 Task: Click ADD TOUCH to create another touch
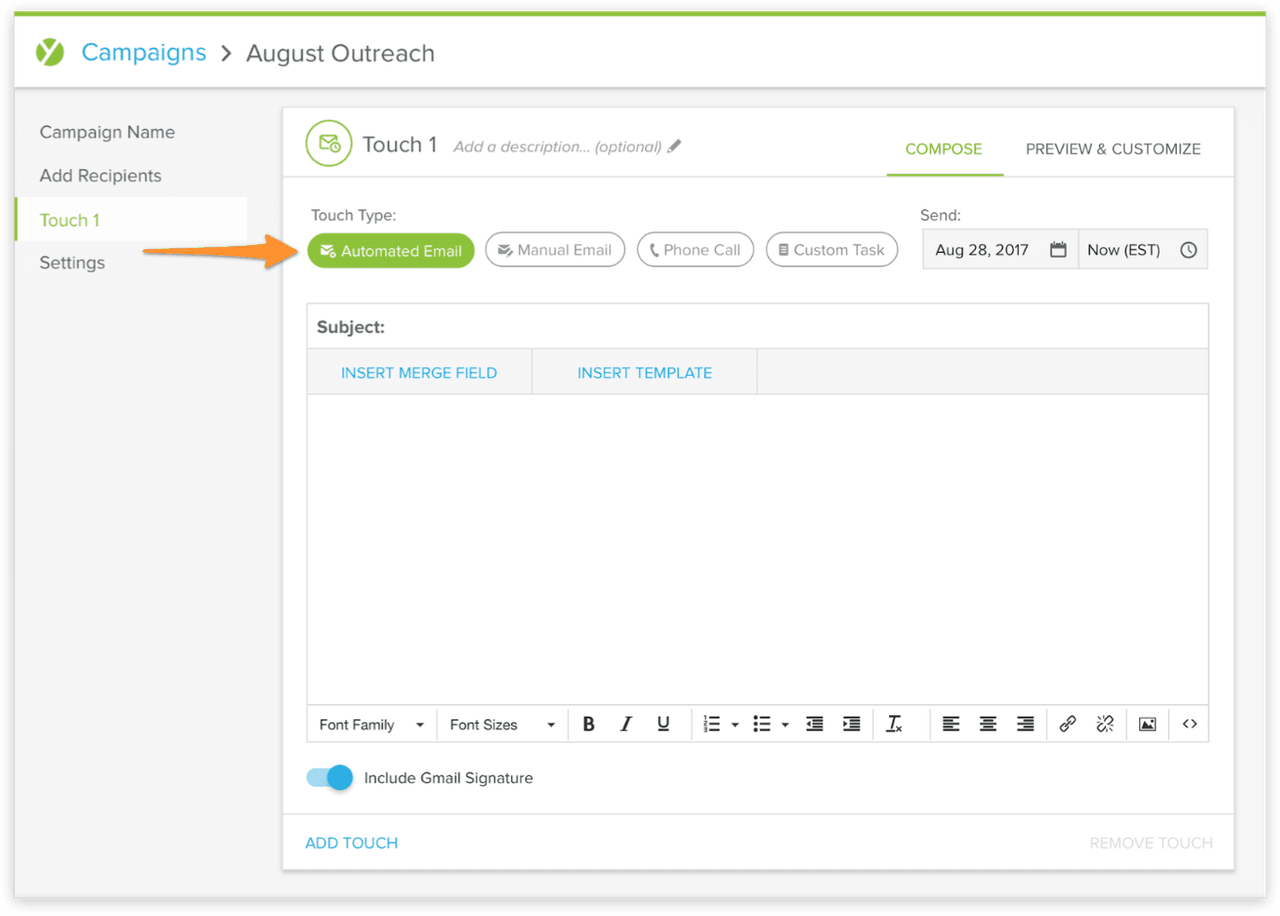(x=351, y=842)
